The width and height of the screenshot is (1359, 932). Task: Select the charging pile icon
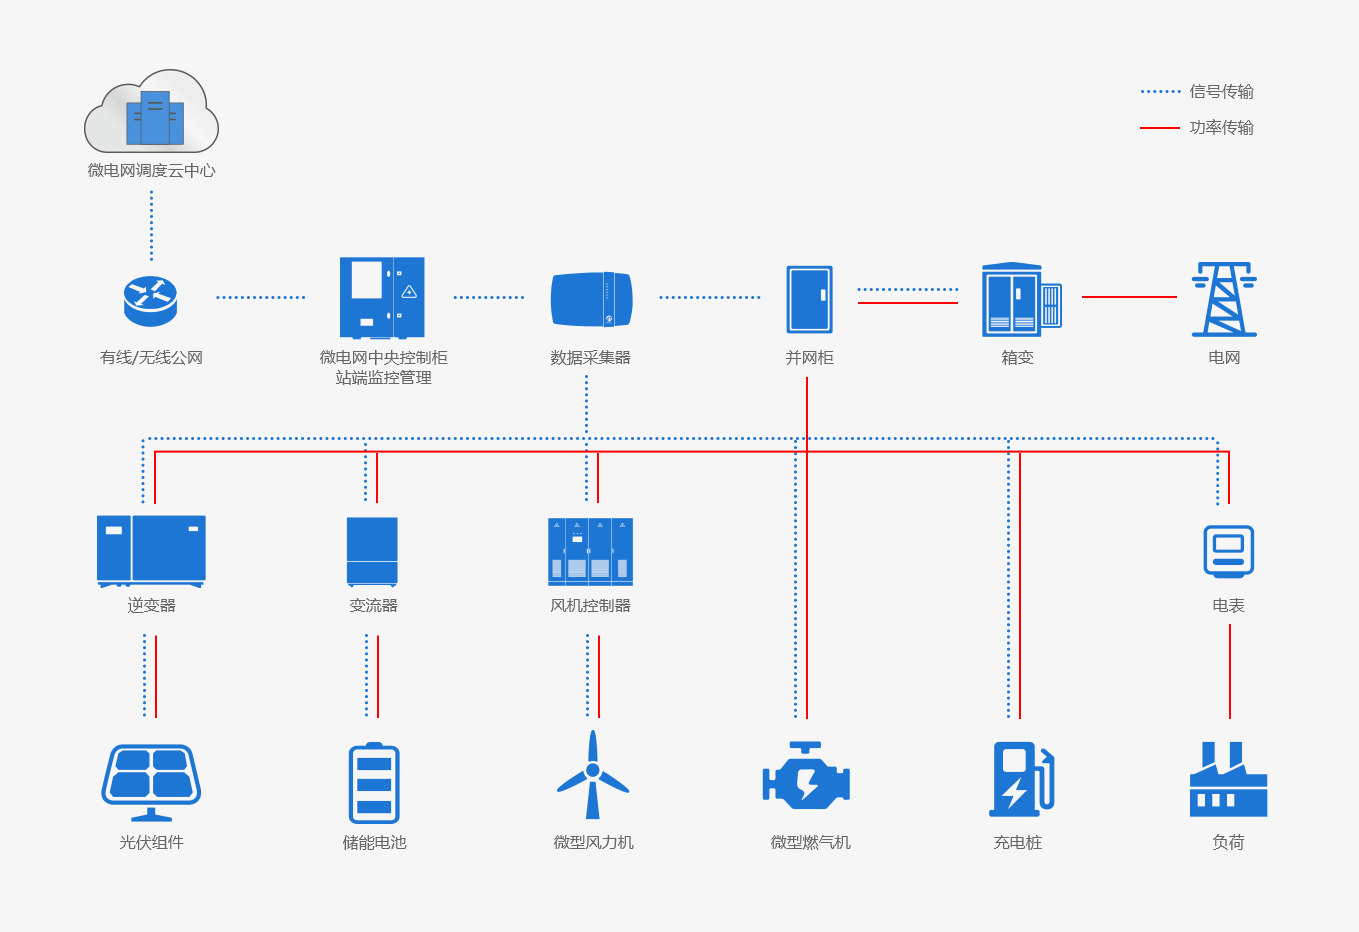point(1020,779)
